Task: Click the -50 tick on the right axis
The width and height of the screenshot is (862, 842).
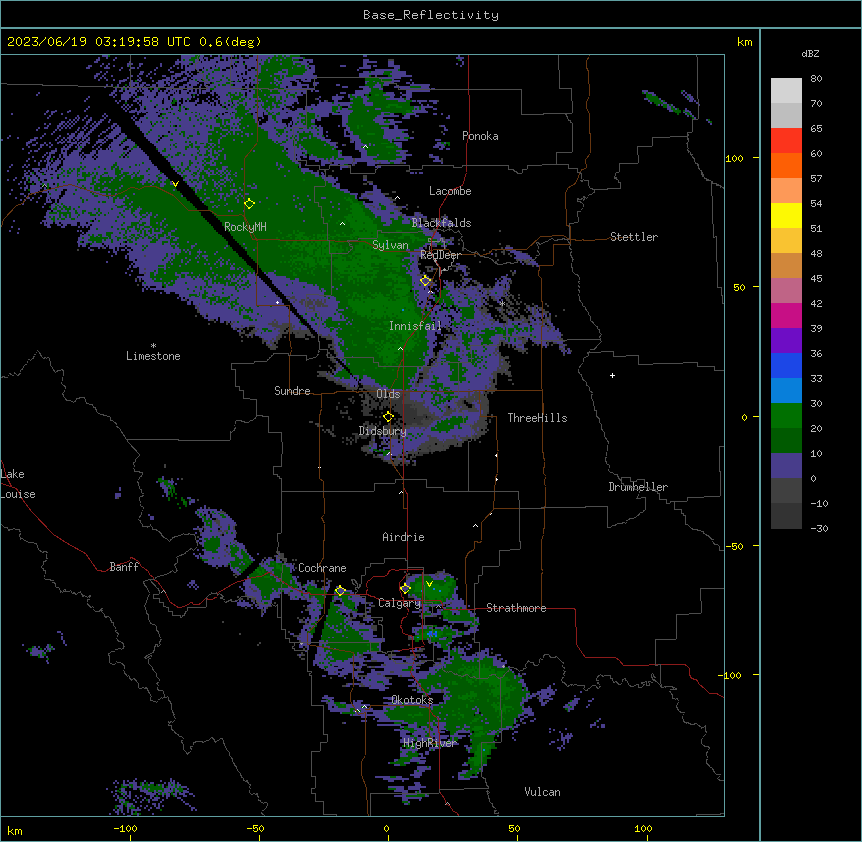Action: [734, 546]
